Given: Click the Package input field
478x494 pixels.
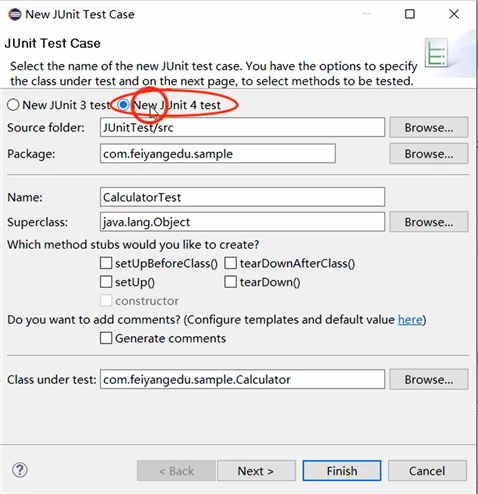Looking at the screenshot, I should coord(218,153).
